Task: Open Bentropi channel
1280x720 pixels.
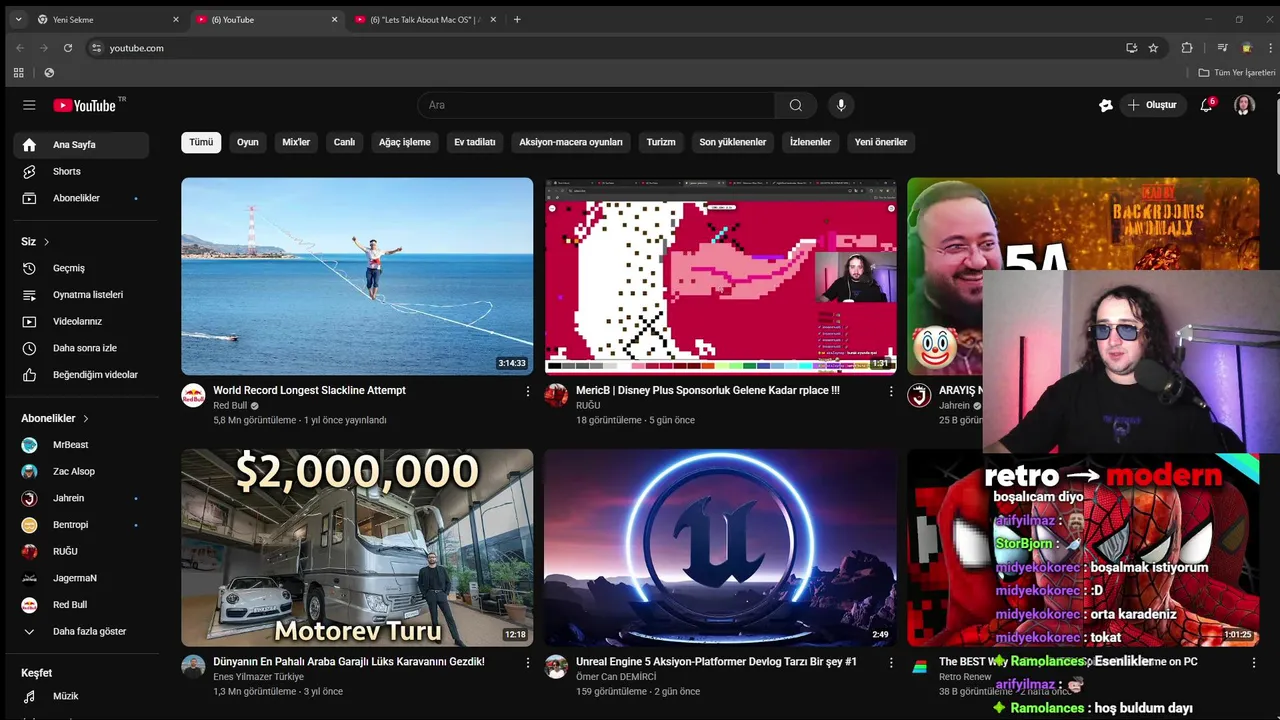Action: pyautogui.click(x=81, y=525)
